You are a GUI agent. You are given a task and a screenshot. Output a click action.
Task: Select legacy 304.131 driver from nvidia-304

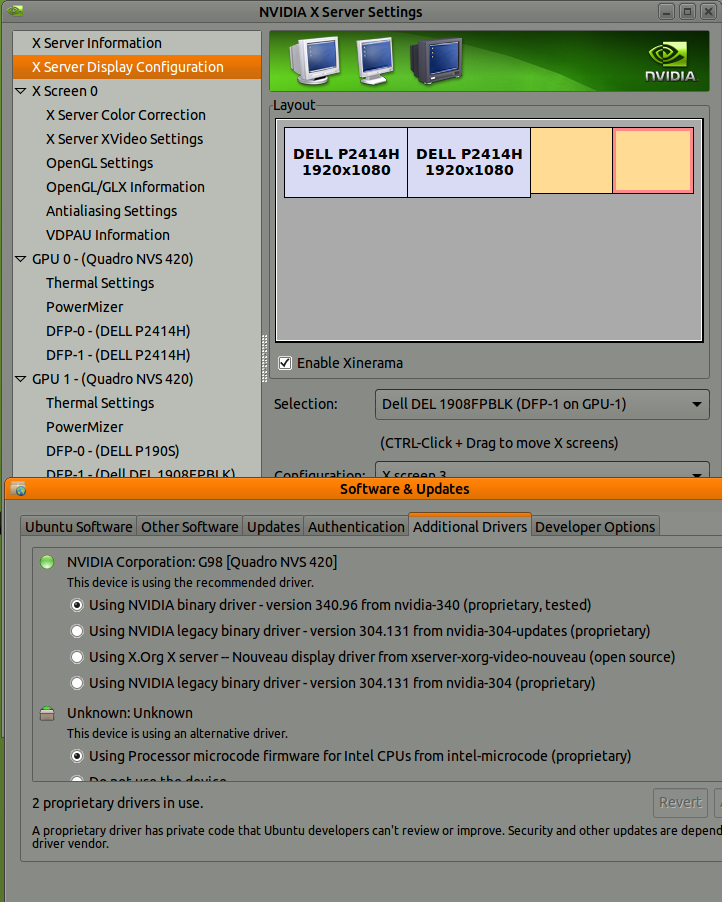(x=77, y=683)
